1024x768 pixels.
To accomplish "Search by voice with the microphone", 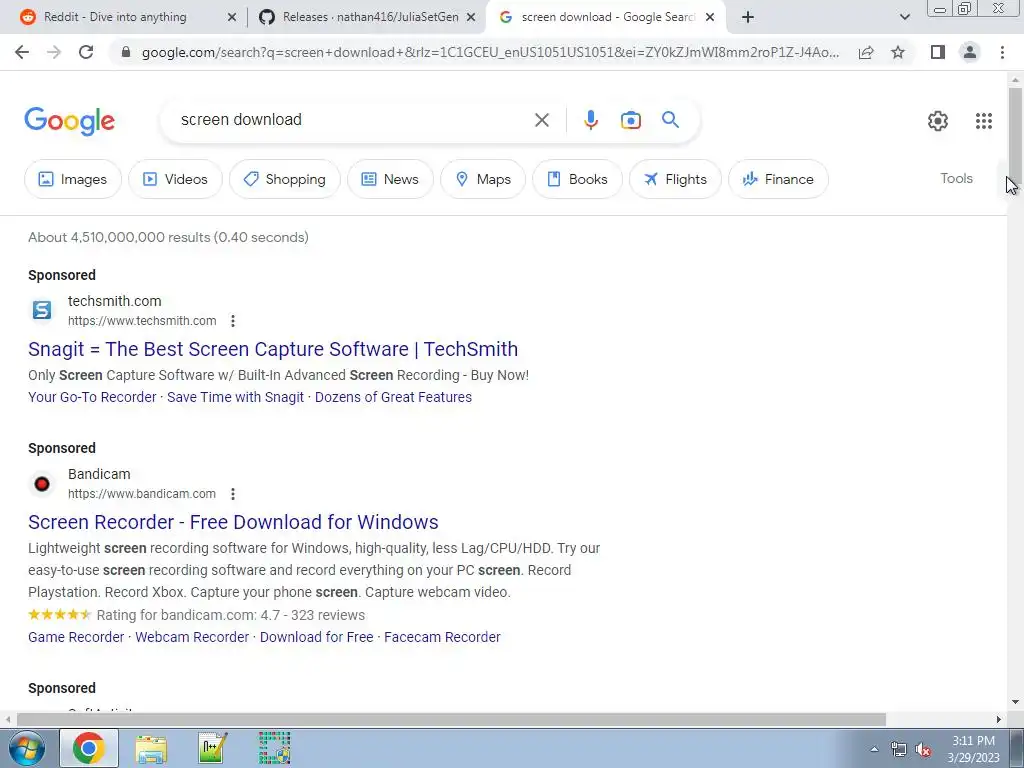I will [590, 120].
